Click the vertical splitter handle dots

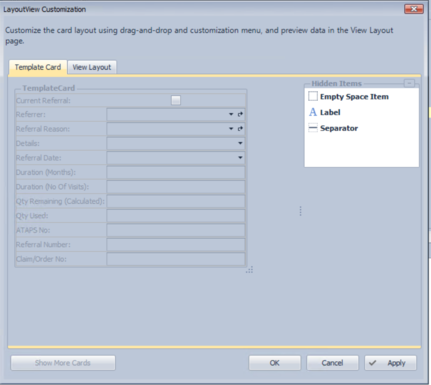(x=300, y=211)
